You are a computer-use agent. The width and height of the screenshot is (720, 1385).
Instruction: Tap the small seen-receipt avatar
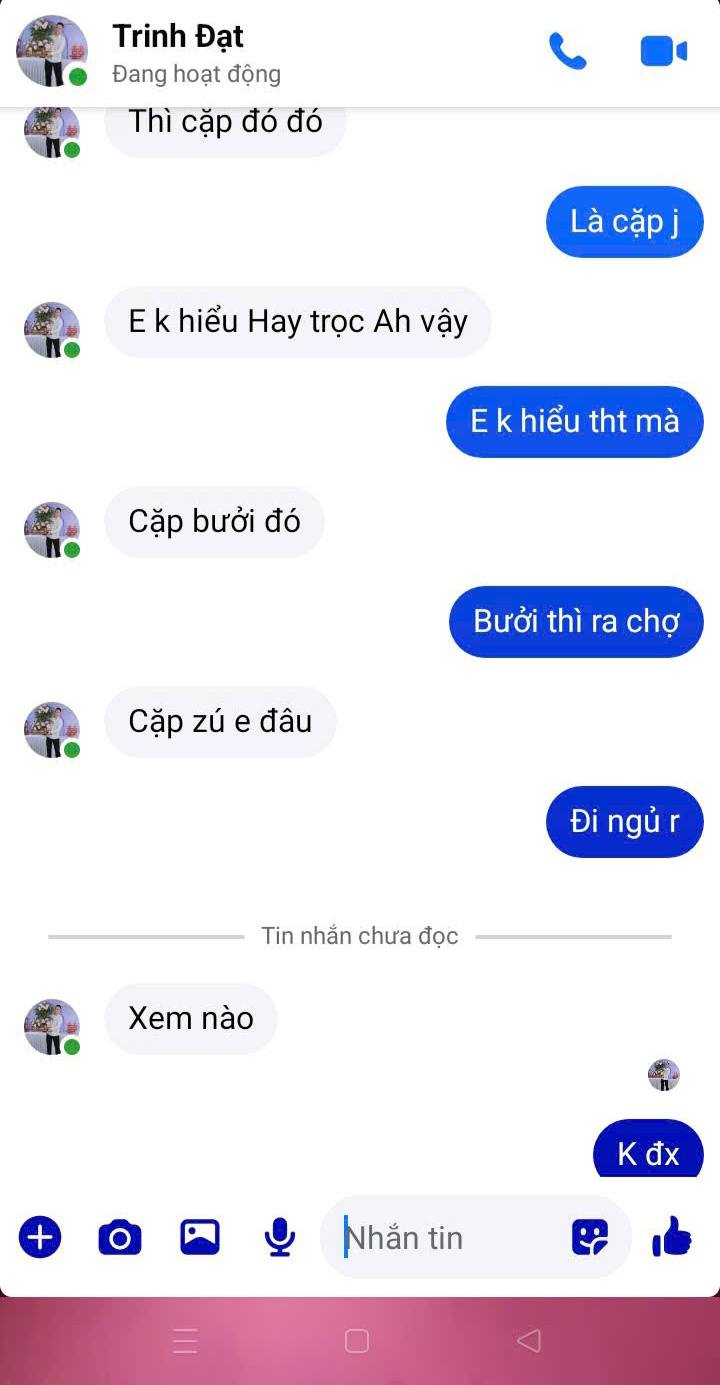pyautogui.click(x=664, y=1075)
